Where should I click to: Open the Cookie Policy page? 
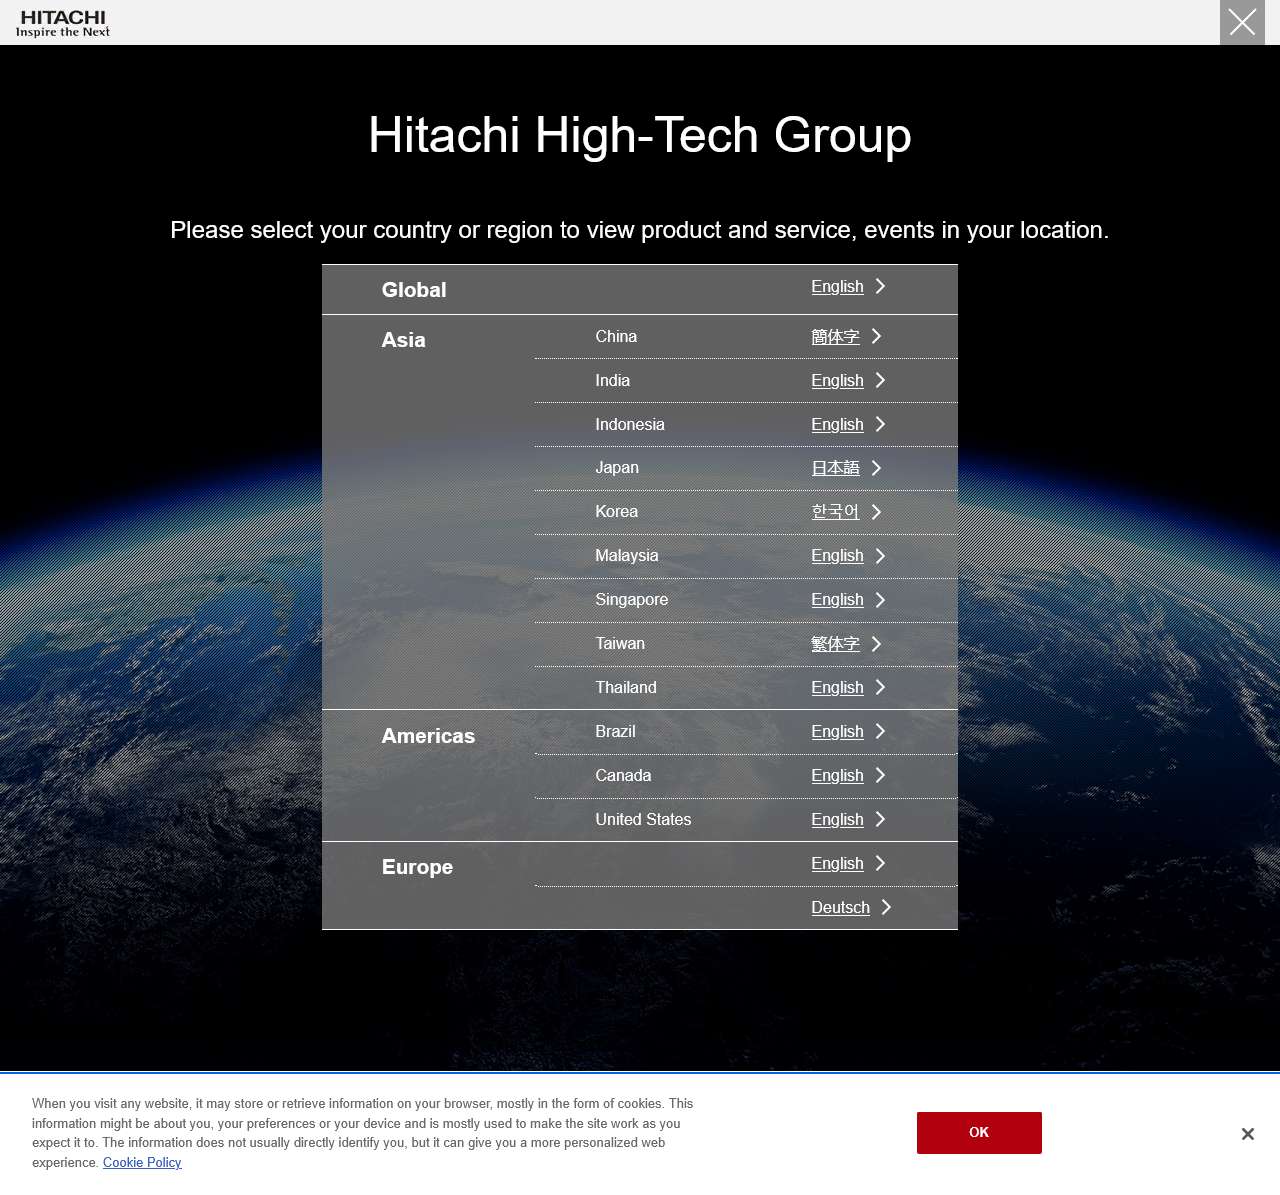(142, 1162)
